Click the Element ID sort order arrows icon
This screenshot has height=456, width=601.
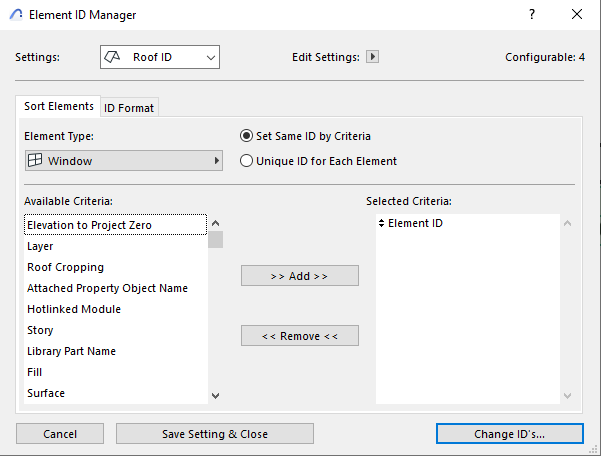tap(381, 223)
